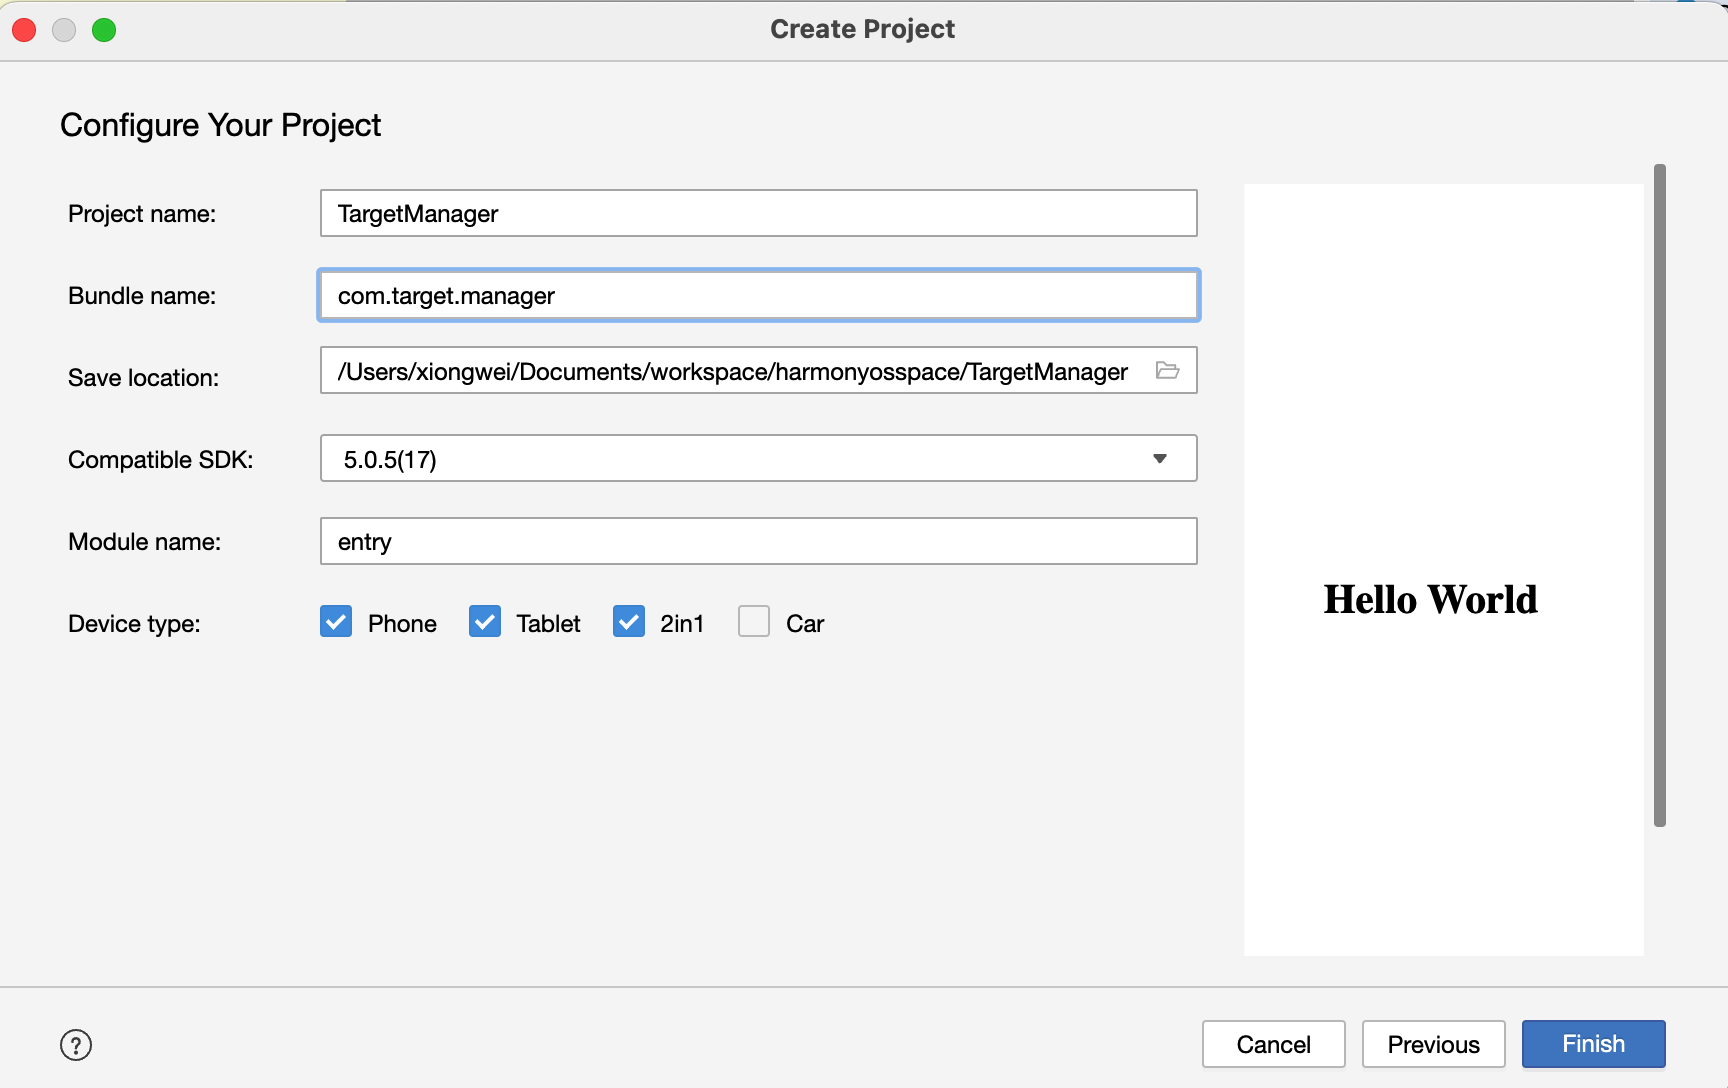1728x1088 pixels.
Task: Zoom window with the green title button
Action: [104, 30]
